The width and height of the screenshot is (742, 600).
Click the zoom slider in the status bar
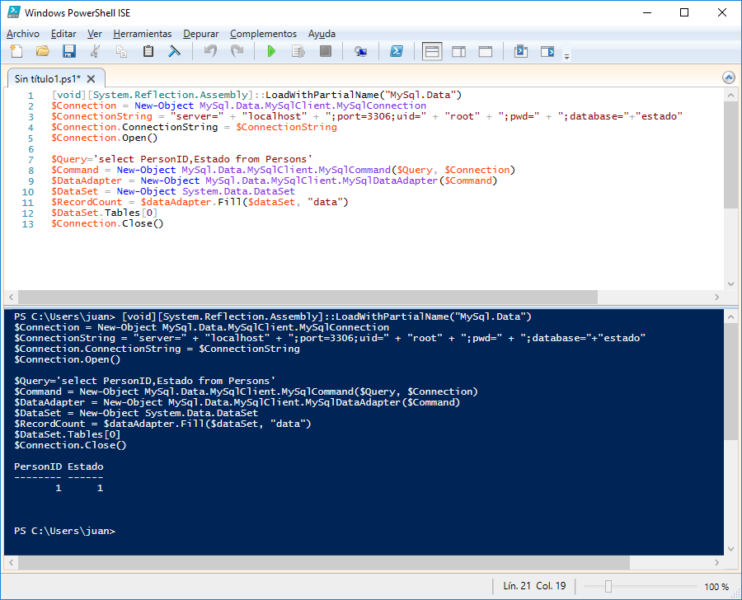(608, 587)
